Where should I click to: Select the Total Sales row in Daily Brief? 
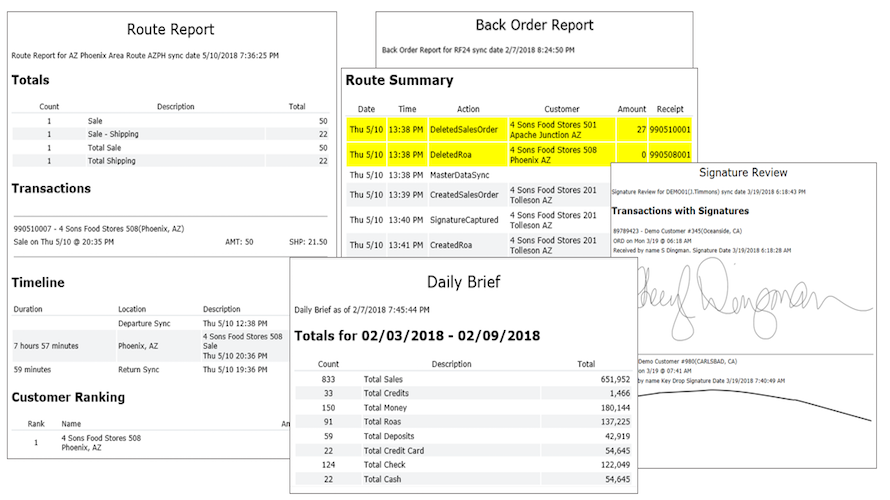pyautogui.click(x=463, y=379)
